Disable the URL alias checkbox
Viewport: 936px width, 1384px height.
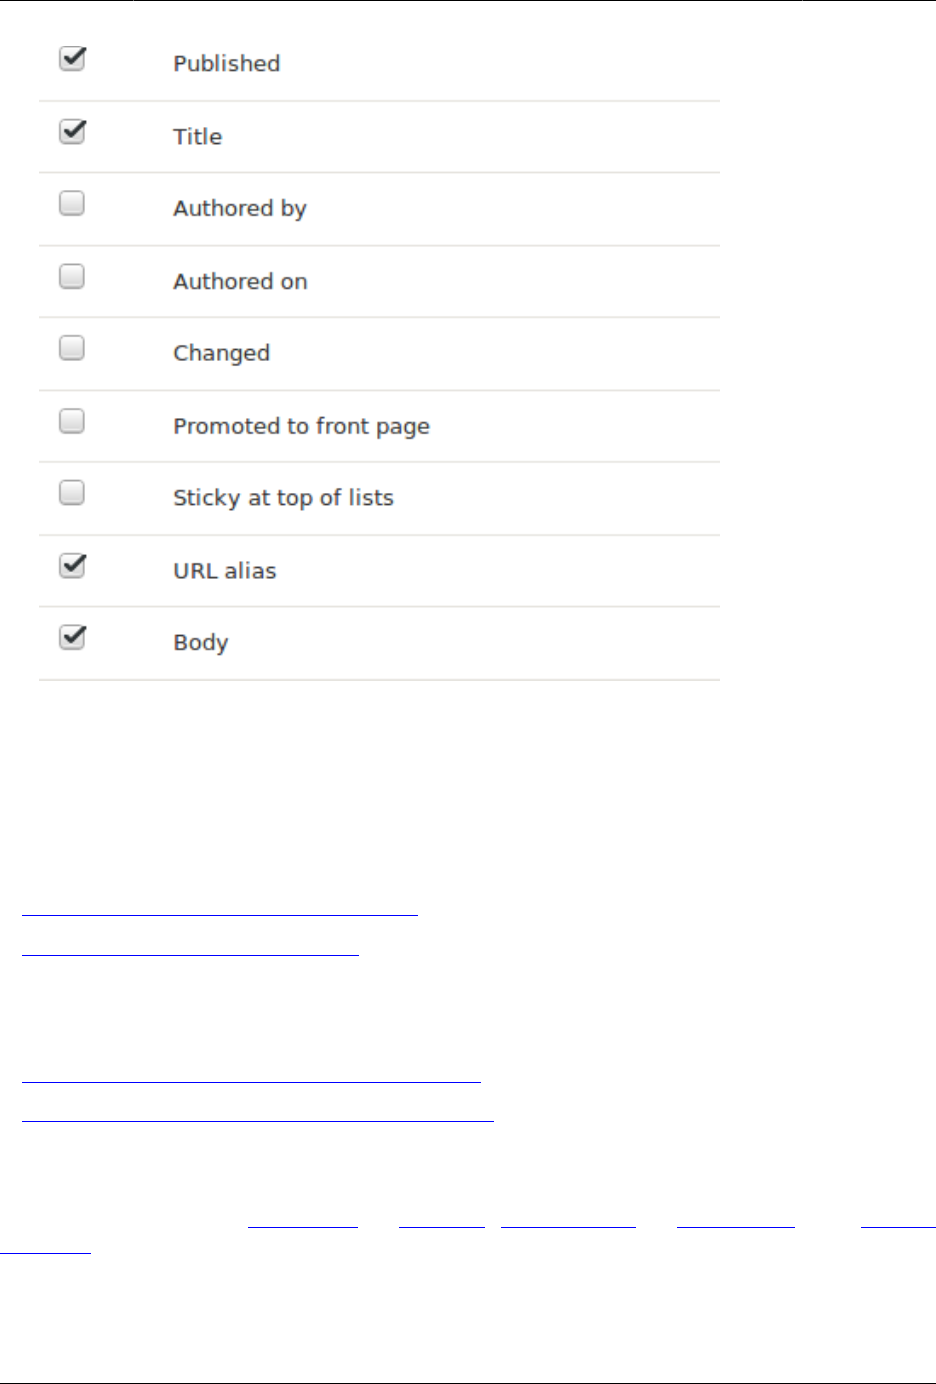(x=72, y=566)
